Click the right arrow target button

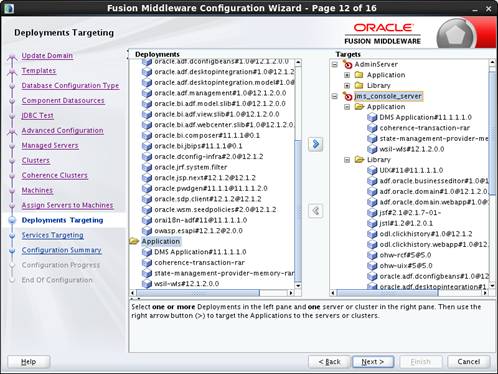click(x=315, y=144)
